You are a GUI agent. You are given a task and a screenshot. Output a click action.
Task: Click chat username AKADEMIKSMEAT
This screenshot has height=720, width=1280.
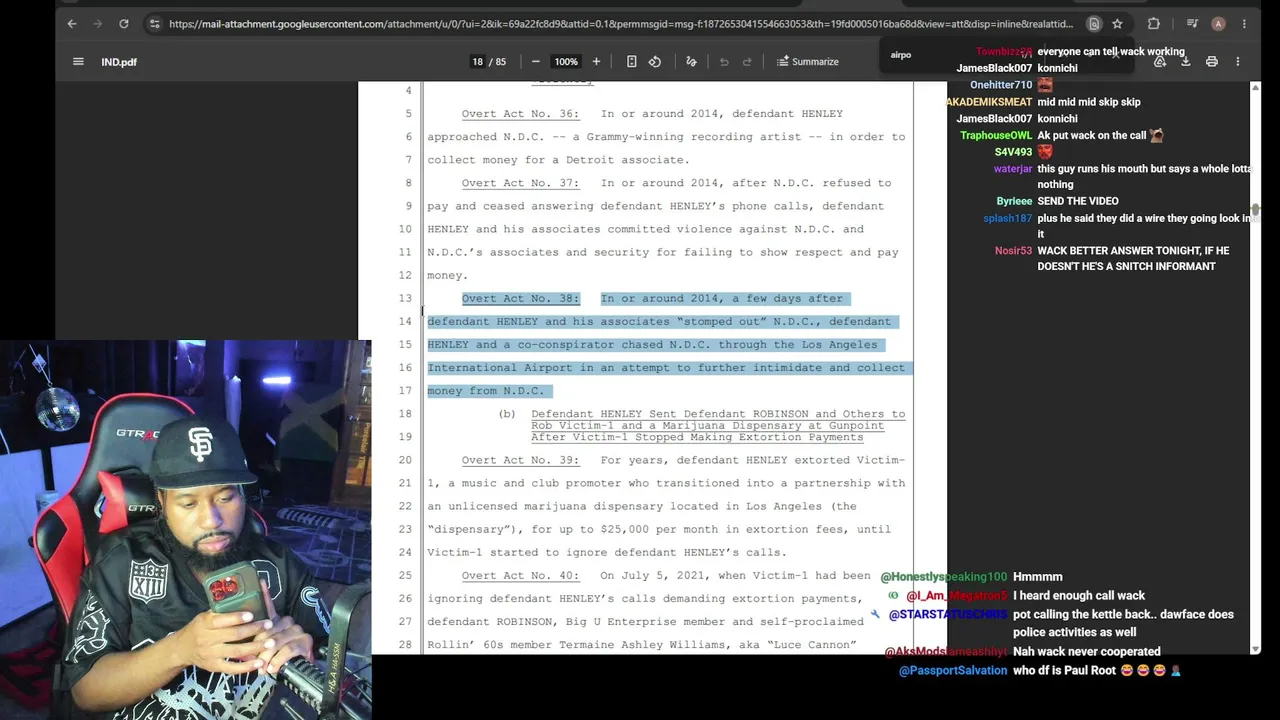tap(989, 102)
